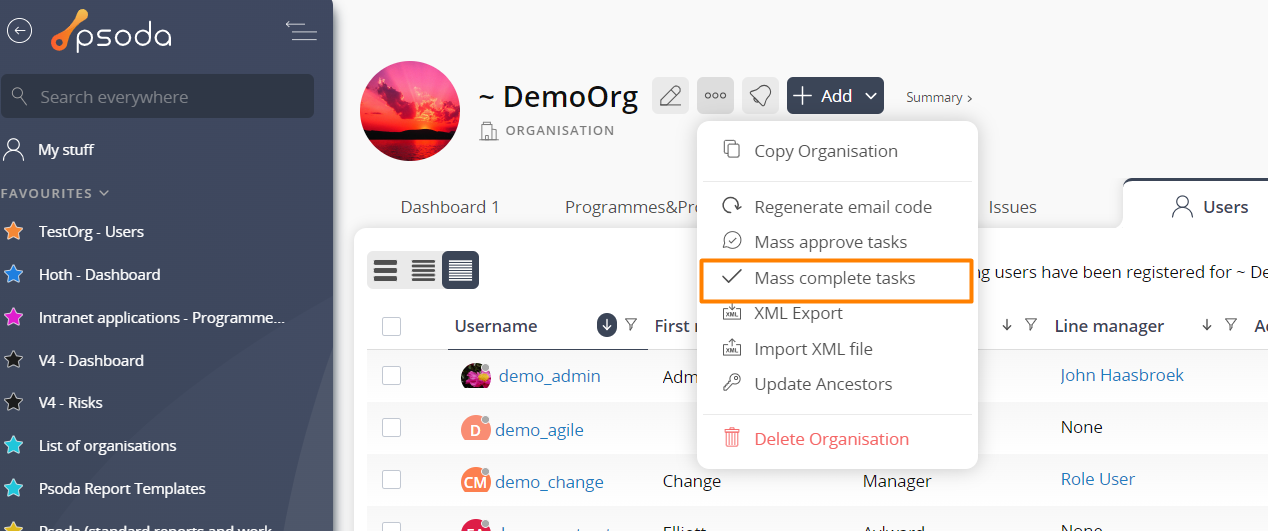Viewport: 1268px width, 531px height.
Task: Click the Username sort arrow button
Action: [x=607, y=325]
